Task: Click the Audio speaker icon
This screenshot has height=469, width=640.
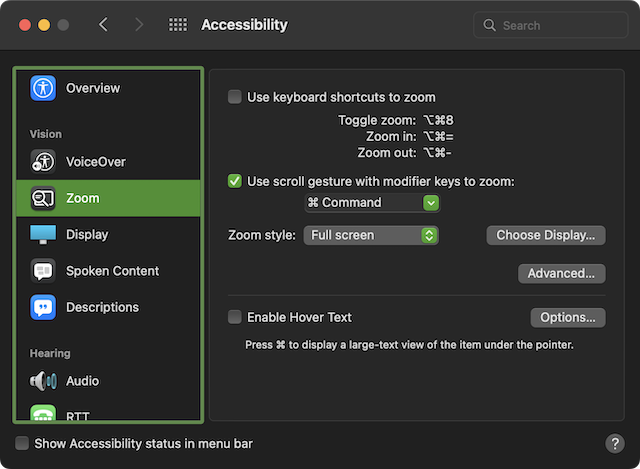Action: (43, 381)
